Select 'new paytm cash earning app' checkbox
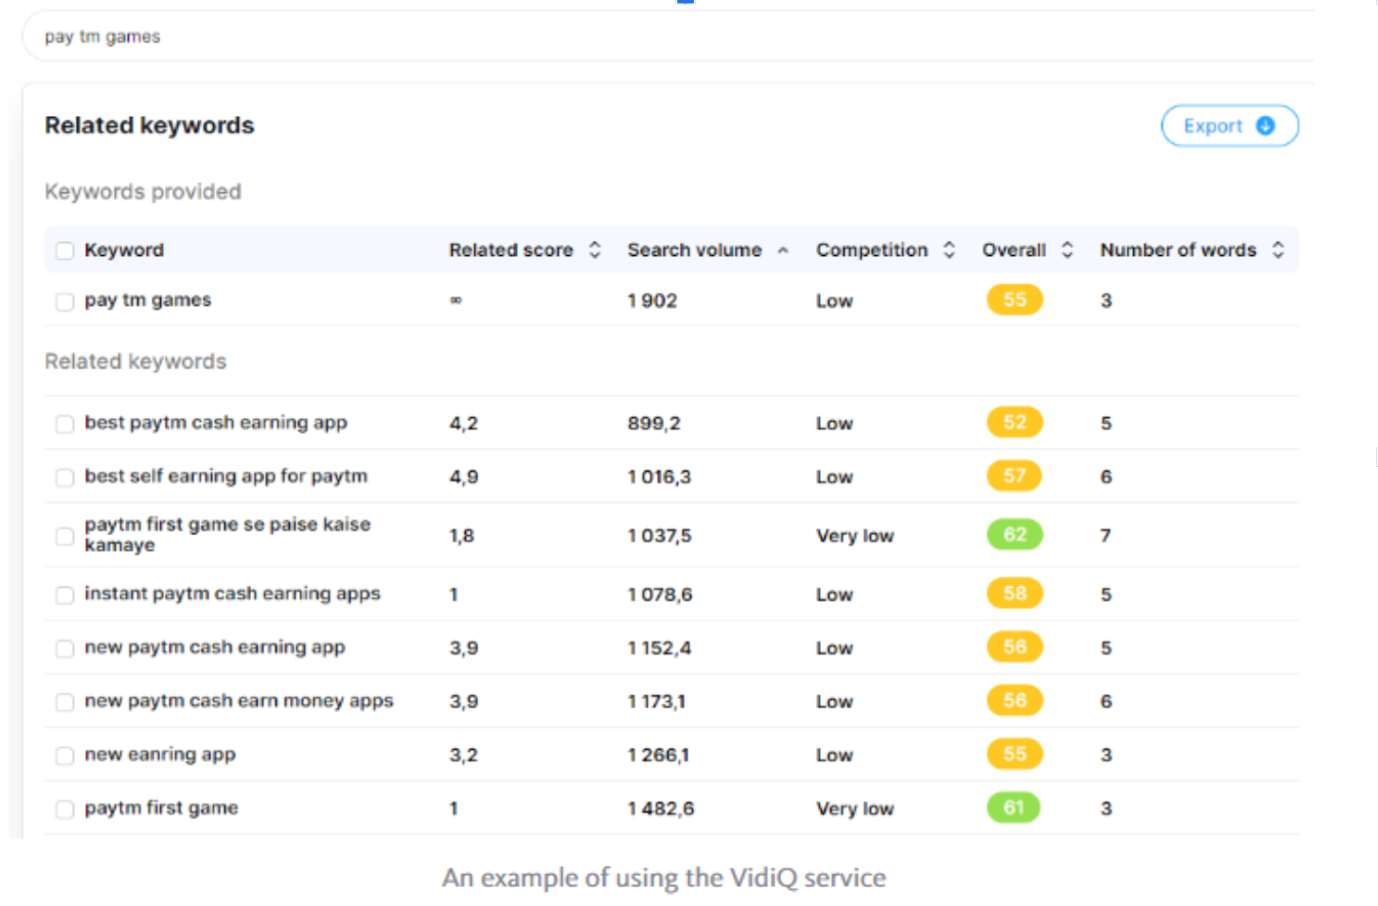The height and width of the screenshot is (906, 1378). click(x=65, y=648)
